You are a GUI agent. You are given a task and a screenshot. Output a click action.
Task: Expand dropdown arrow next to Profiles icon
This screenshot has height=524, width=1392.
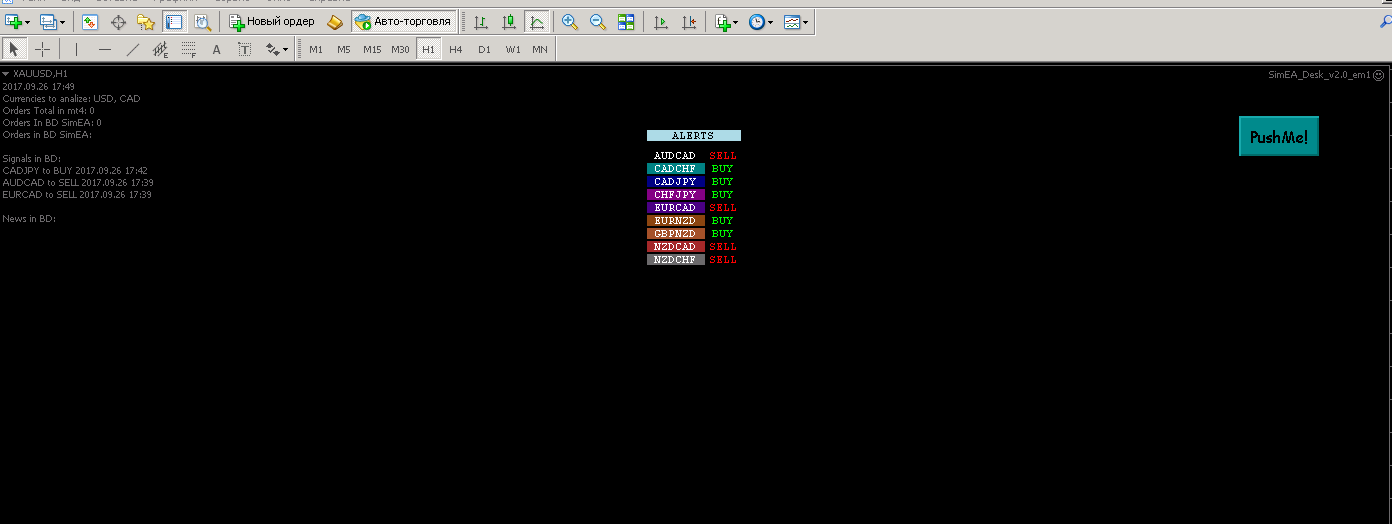click(x=62, y=22)
